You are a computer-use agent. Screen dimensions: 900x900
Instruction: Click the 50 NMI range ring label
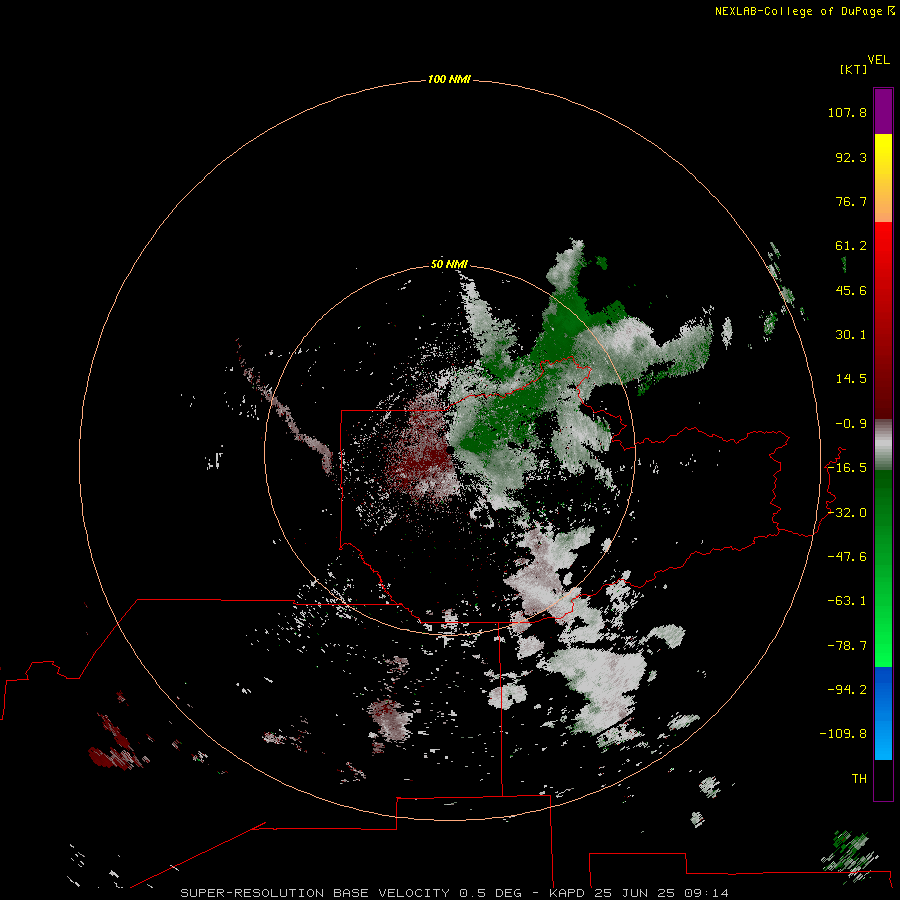coord(449,264)
